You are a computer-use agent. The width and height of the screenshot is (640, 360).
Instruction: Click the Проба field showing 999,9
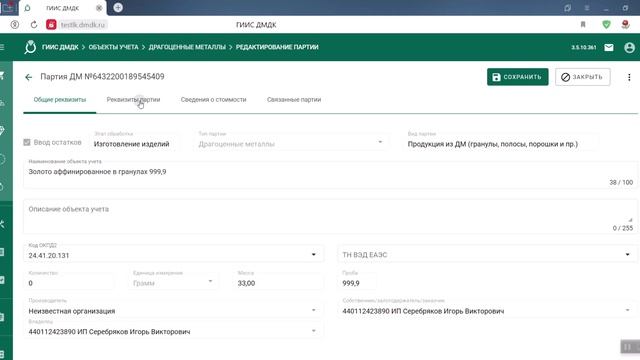click(357, 282)
